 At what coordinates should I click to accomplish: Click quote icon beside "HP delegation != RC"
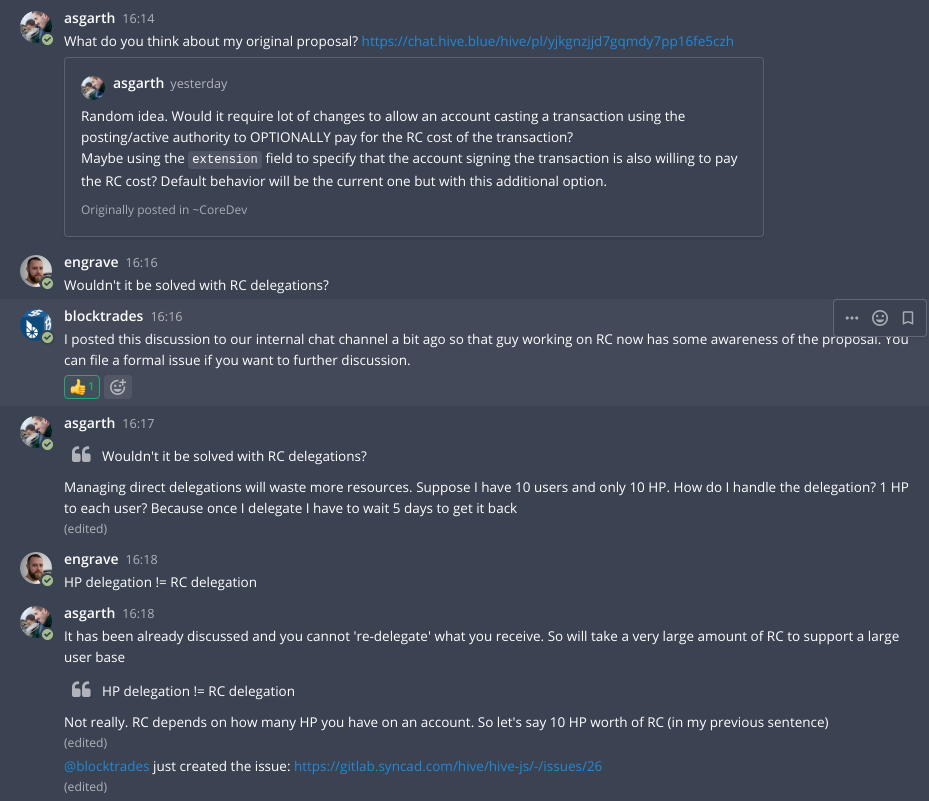(81, 691)
